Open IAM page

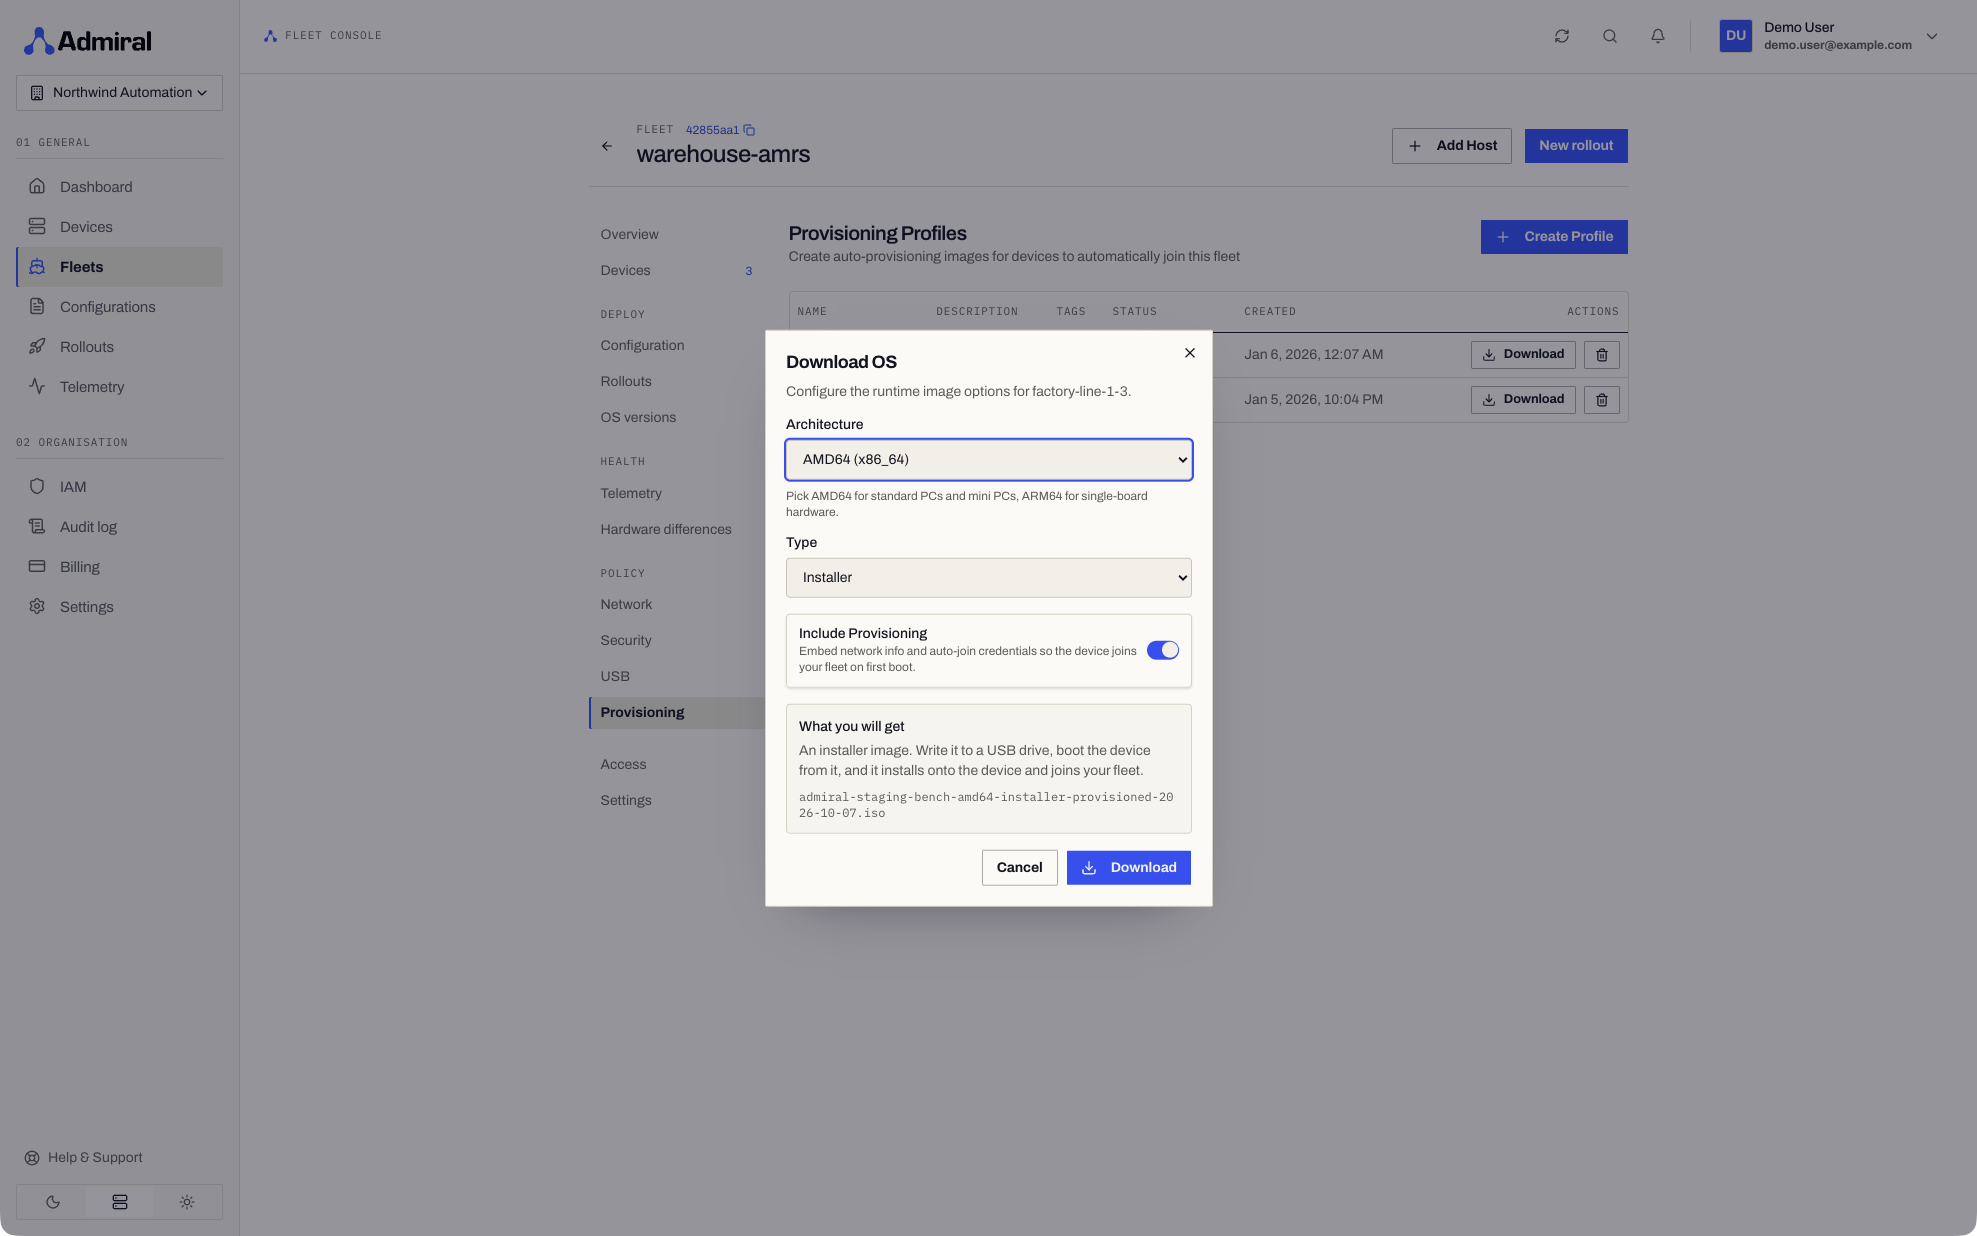[120, 487]
